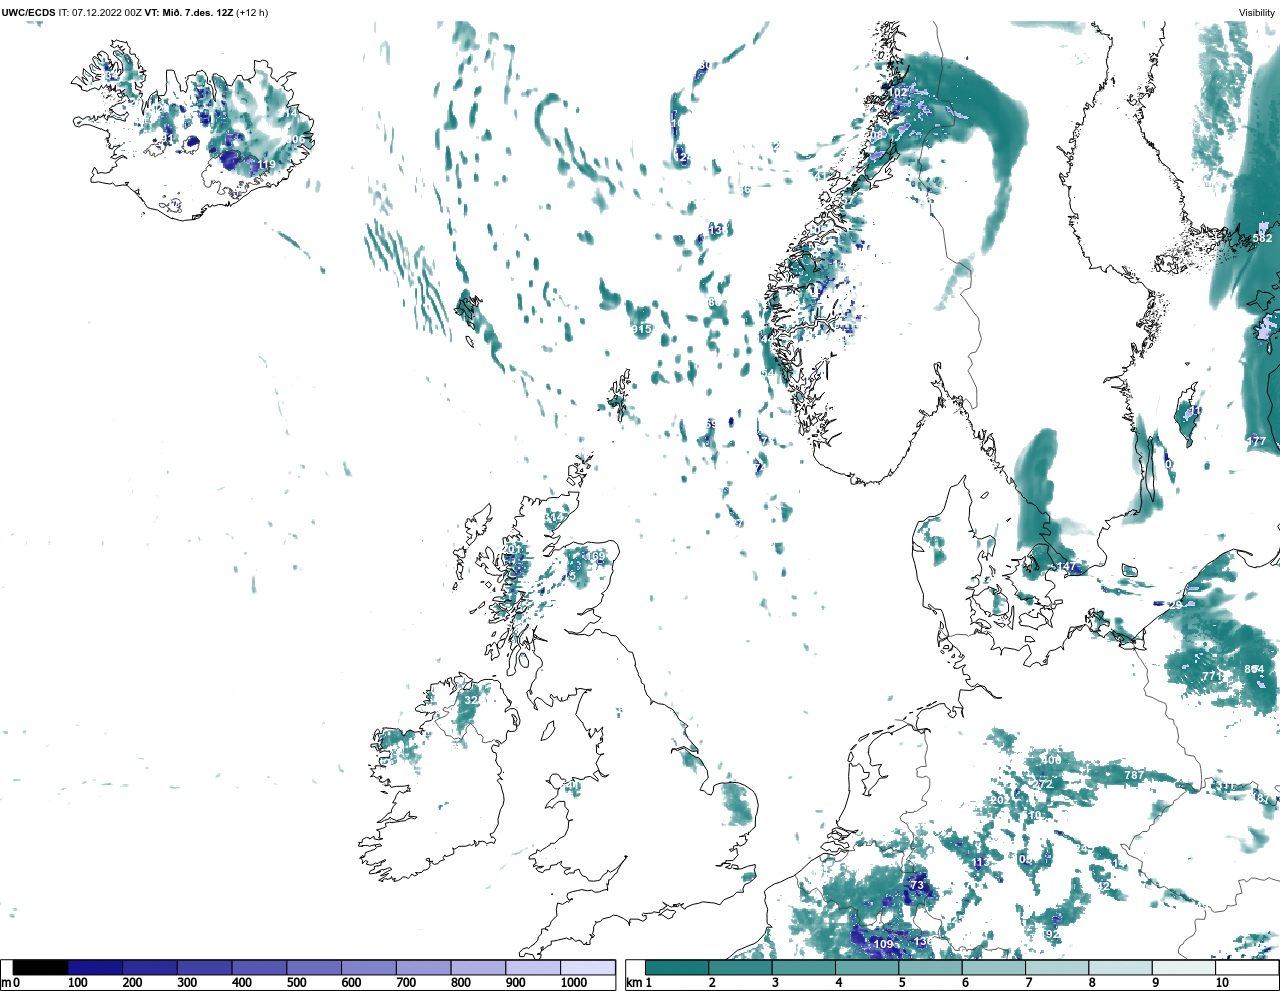Screen dimensions: 1280x991
Task: Click the black 0–100 m legend swatch
Action: (x=41, y=968)
